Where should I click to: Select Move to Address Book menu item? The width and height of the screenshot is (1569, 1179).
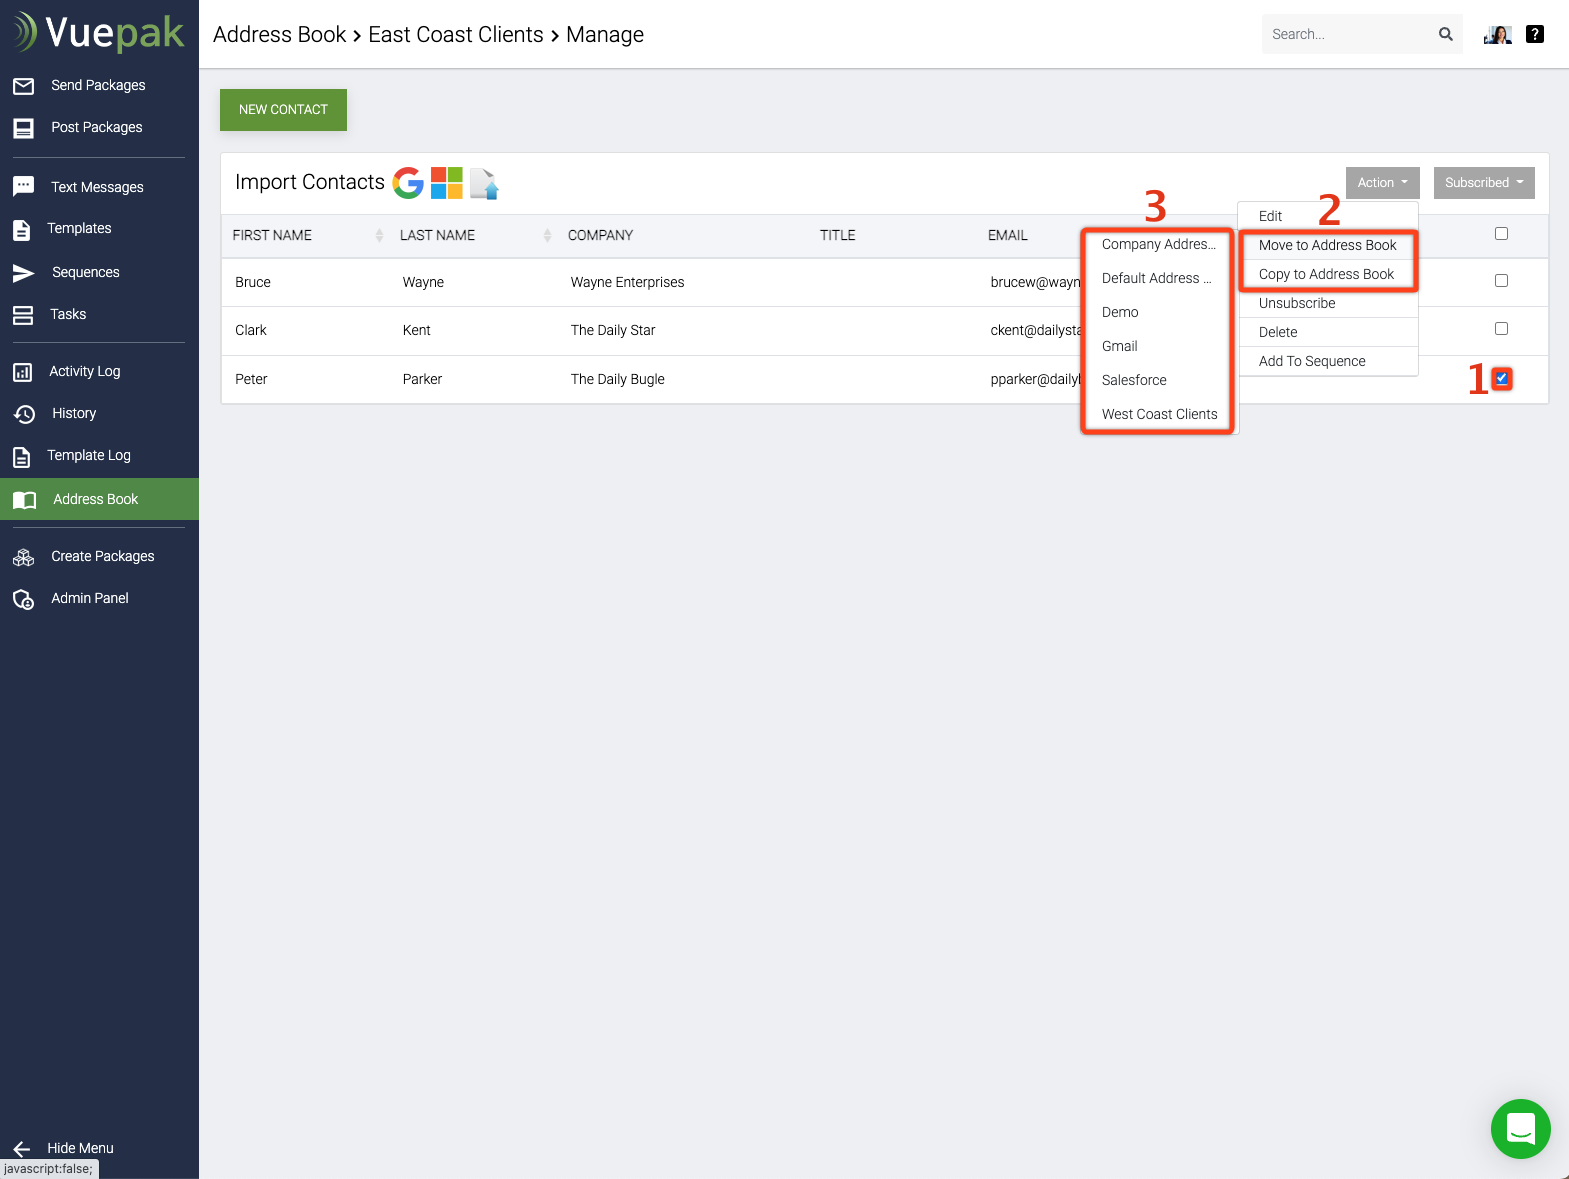coord(1327,245)
